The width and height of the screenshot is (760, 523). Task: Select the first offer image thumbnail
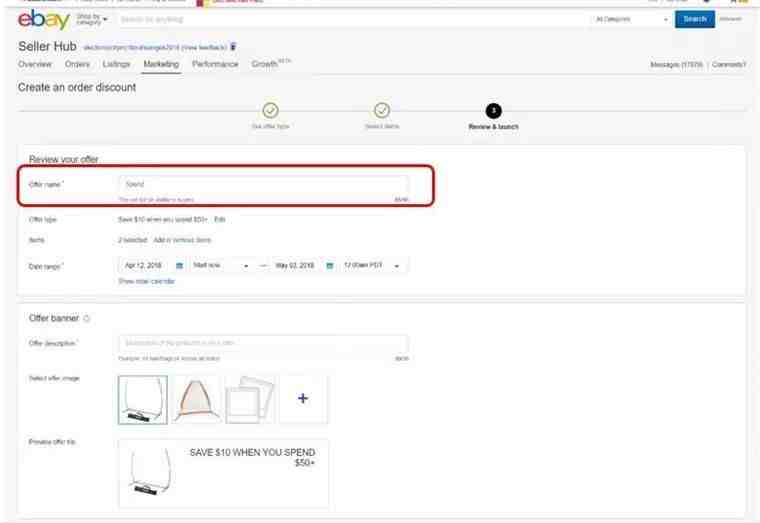tap(142, 399)
